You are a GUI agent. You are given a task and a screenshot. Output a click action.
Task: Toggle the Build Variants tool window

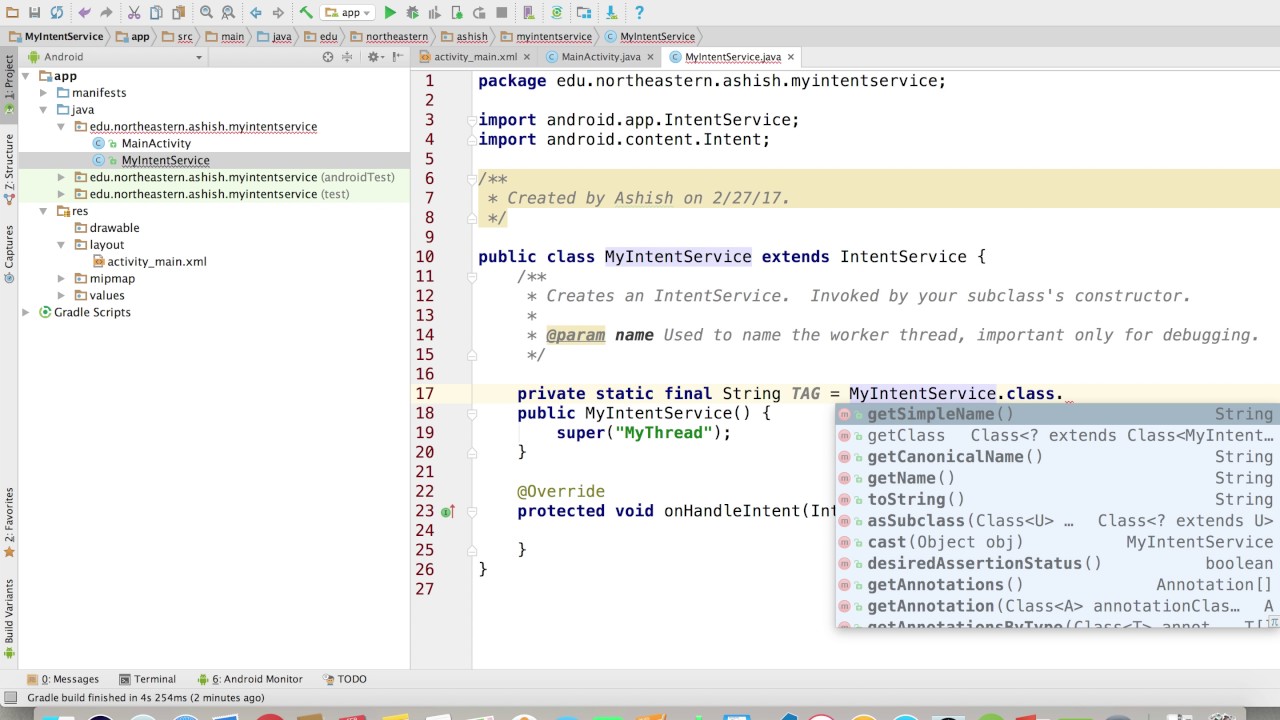[9, 618]
